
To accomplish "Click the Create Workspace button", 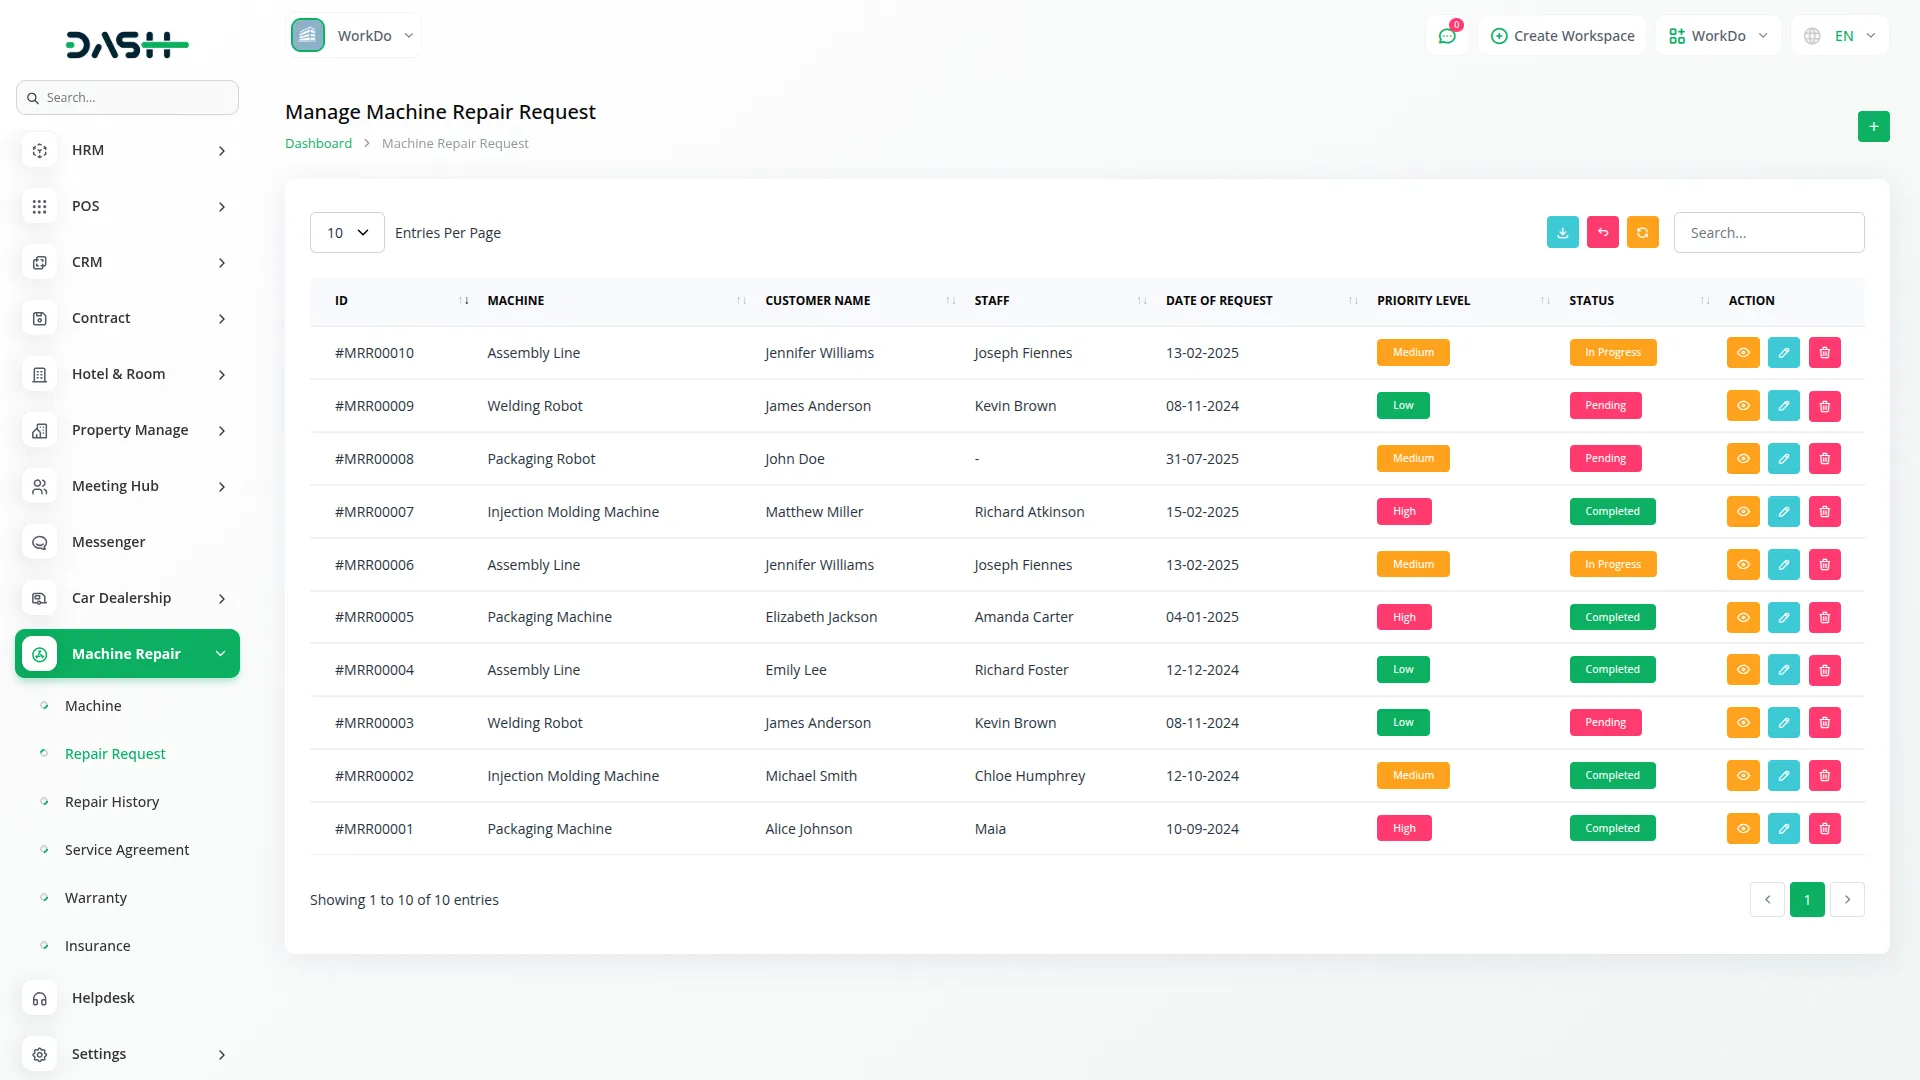I will (1563, 35).
